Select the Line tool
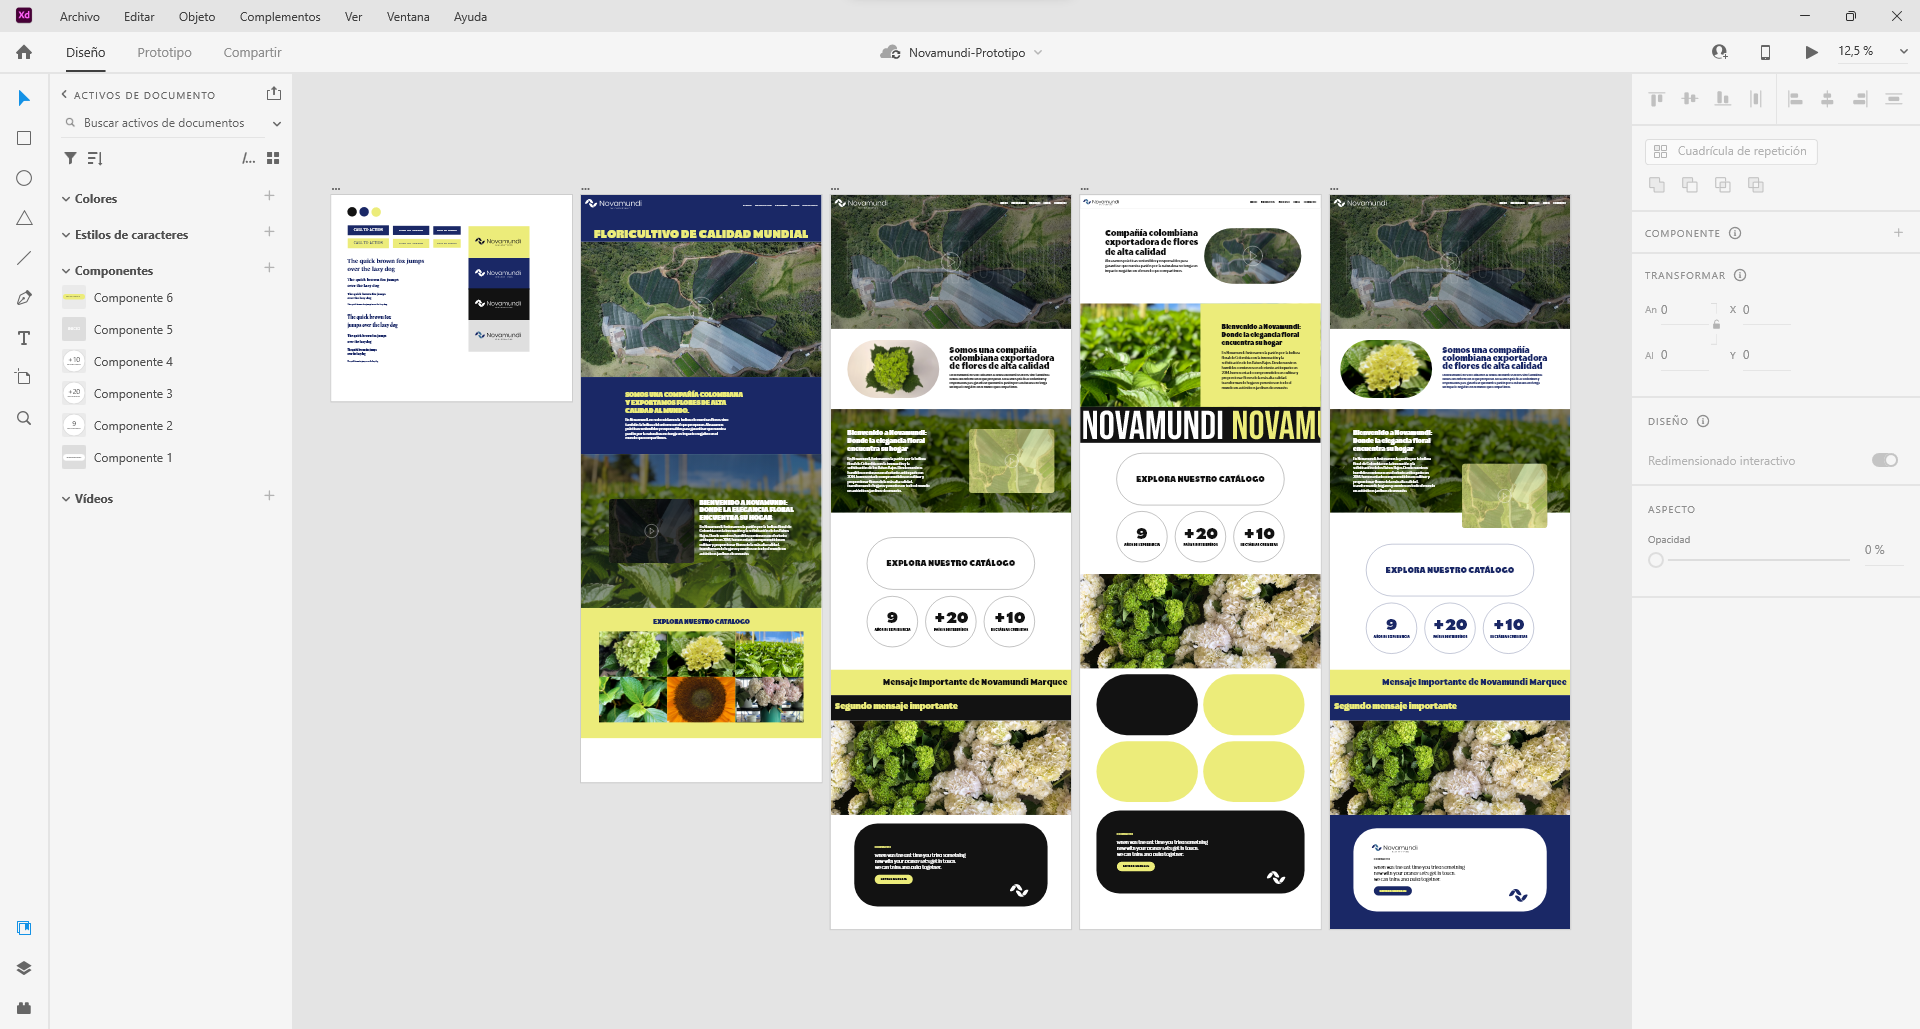1920x1029 pixels. point(24,258)
